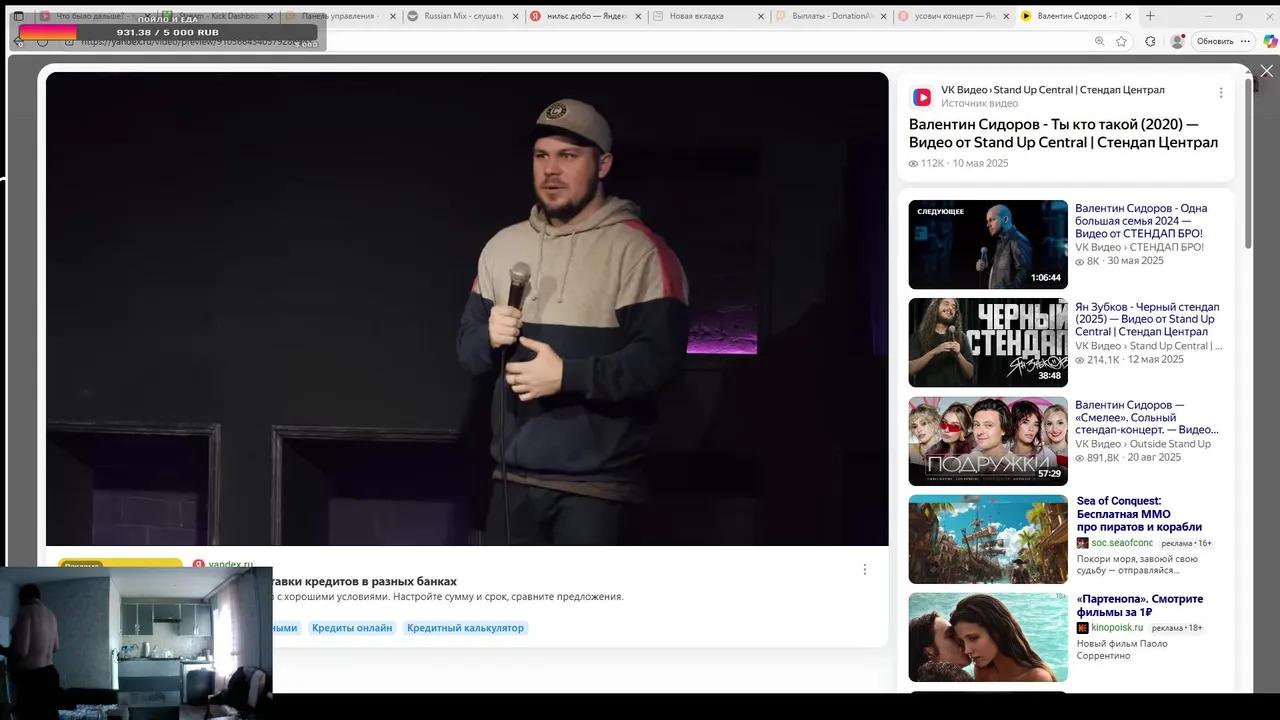Open the Одна большая семья 2024 video title
The width and height of the screenshot is (1280, 720).
[x=1141, y=221]
